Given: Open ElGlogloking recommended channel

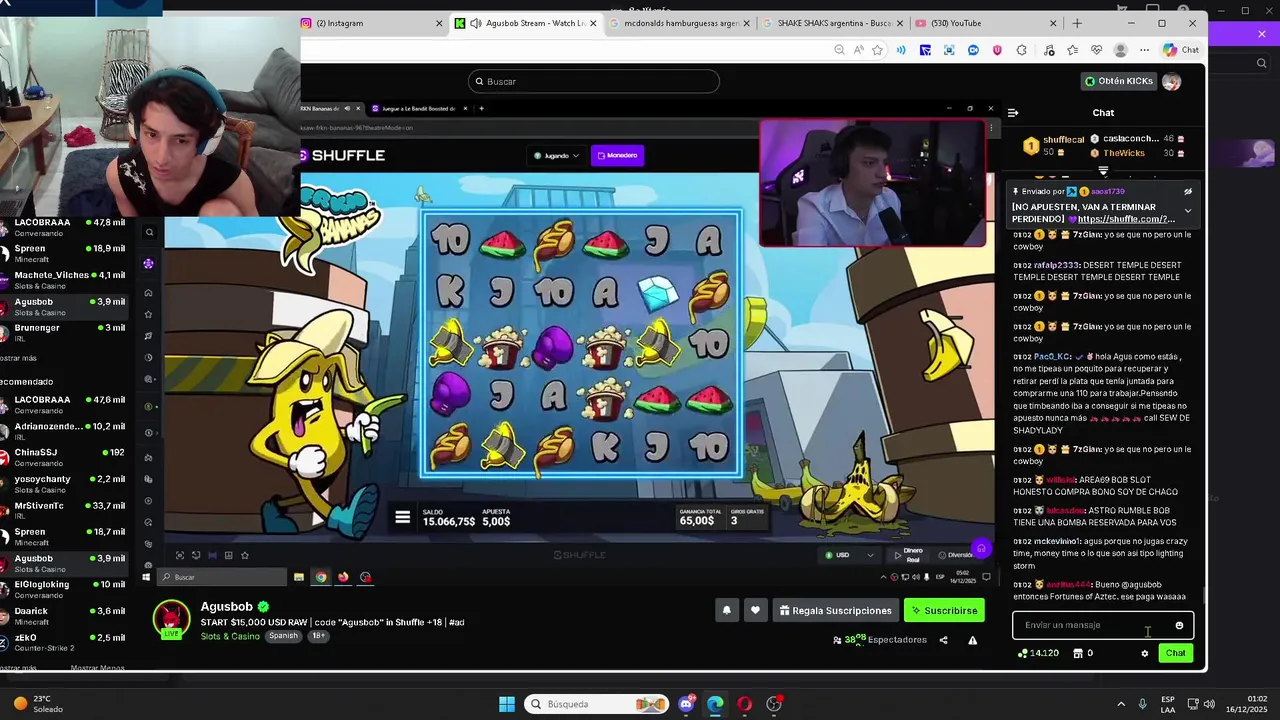Looking at the screenshot, I should (x=66, y=589).
